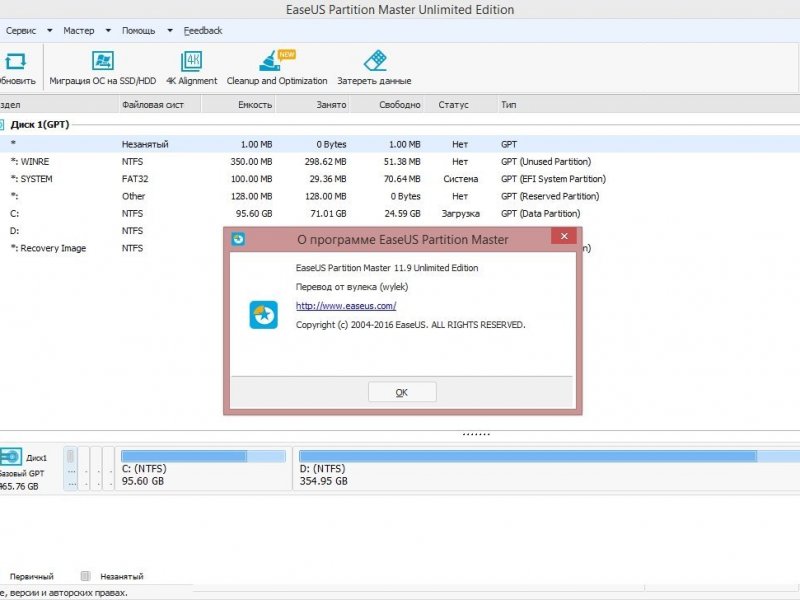Select the SYSTEM FAT32 partition row
Image resolution: width=800 pixels, height=600 pixels.
coord(400,179)
